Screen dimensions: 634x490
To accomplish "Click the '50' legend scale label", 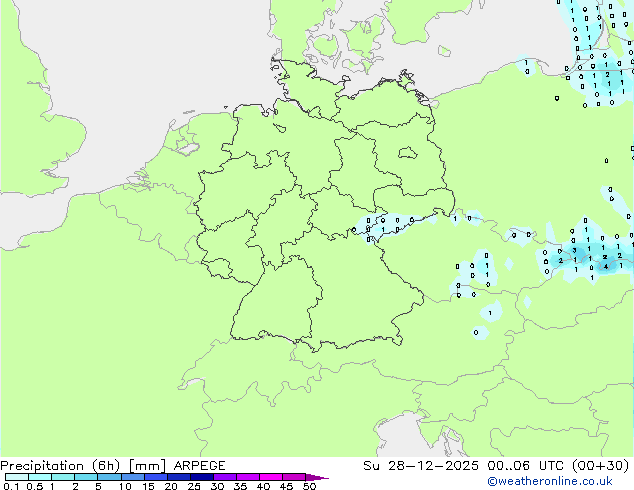I will 310,486.
